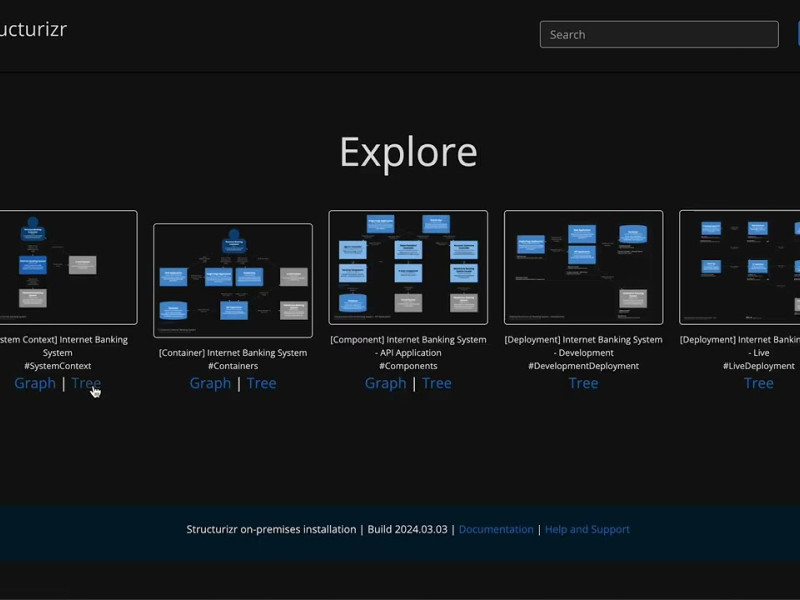Image resolution: width=800 pixels, height=600 pixels.
Task: Click the 'Build 2024.03.03' footer text
Action: [x=407, y=530]
